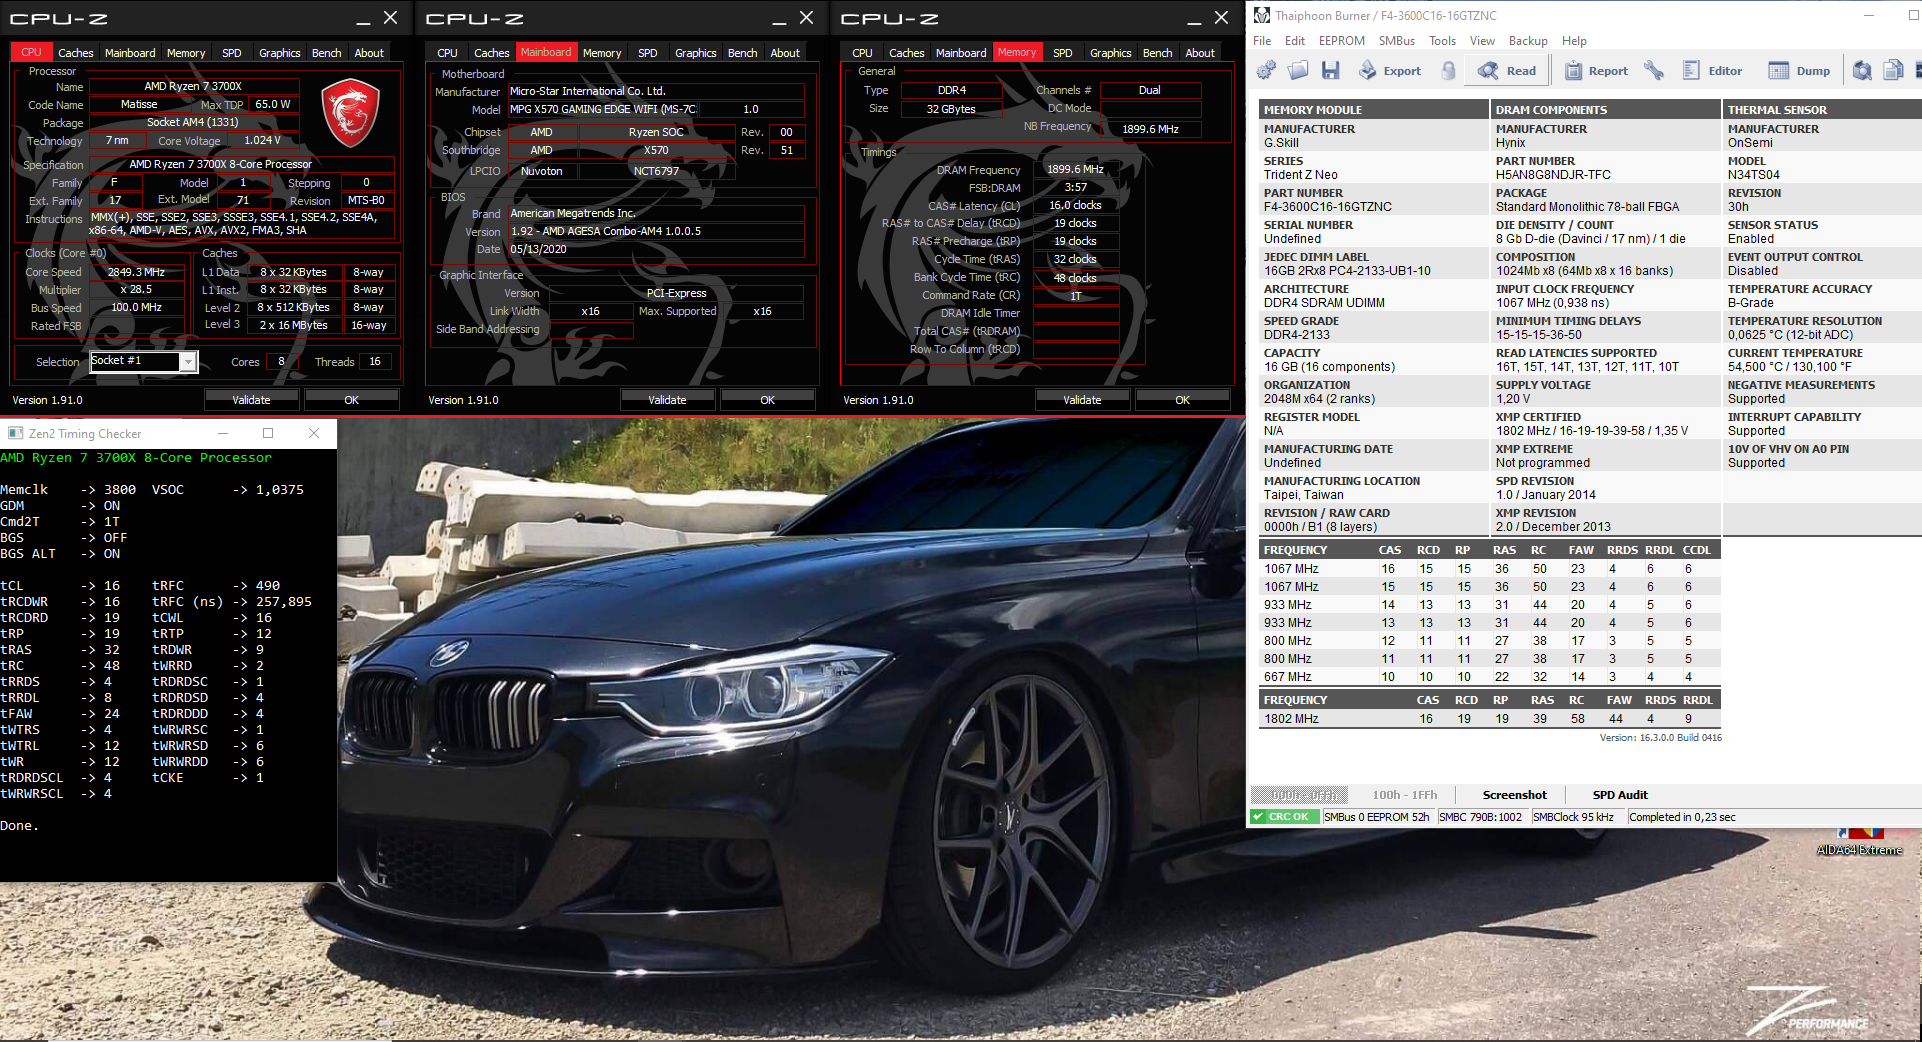Click the SPD Audit button
Image resolution: width=1922 pixels, height=1042 pixels.
tap(1620, 795)
